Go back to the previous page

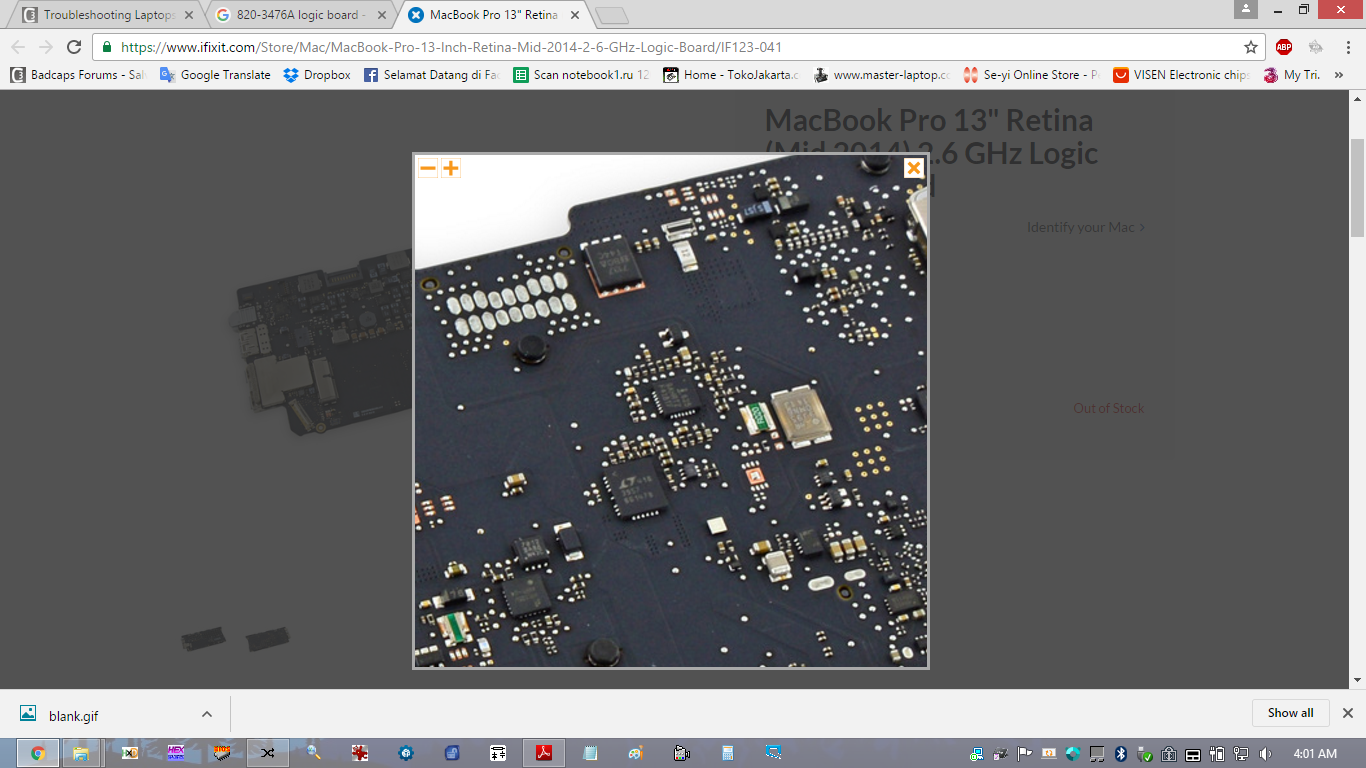(18, 47)
